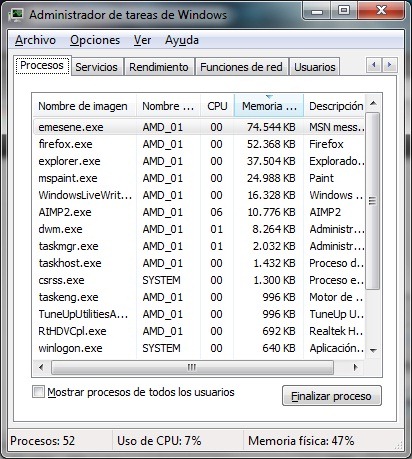Click the tab strip left scroll arrow

pyautogui.click(x=374, y=65)
